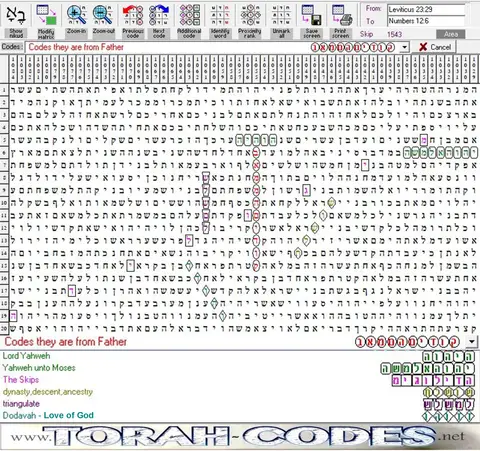
Task: Click the Zoom-in magnifier icon
Action: click(76, 15)
